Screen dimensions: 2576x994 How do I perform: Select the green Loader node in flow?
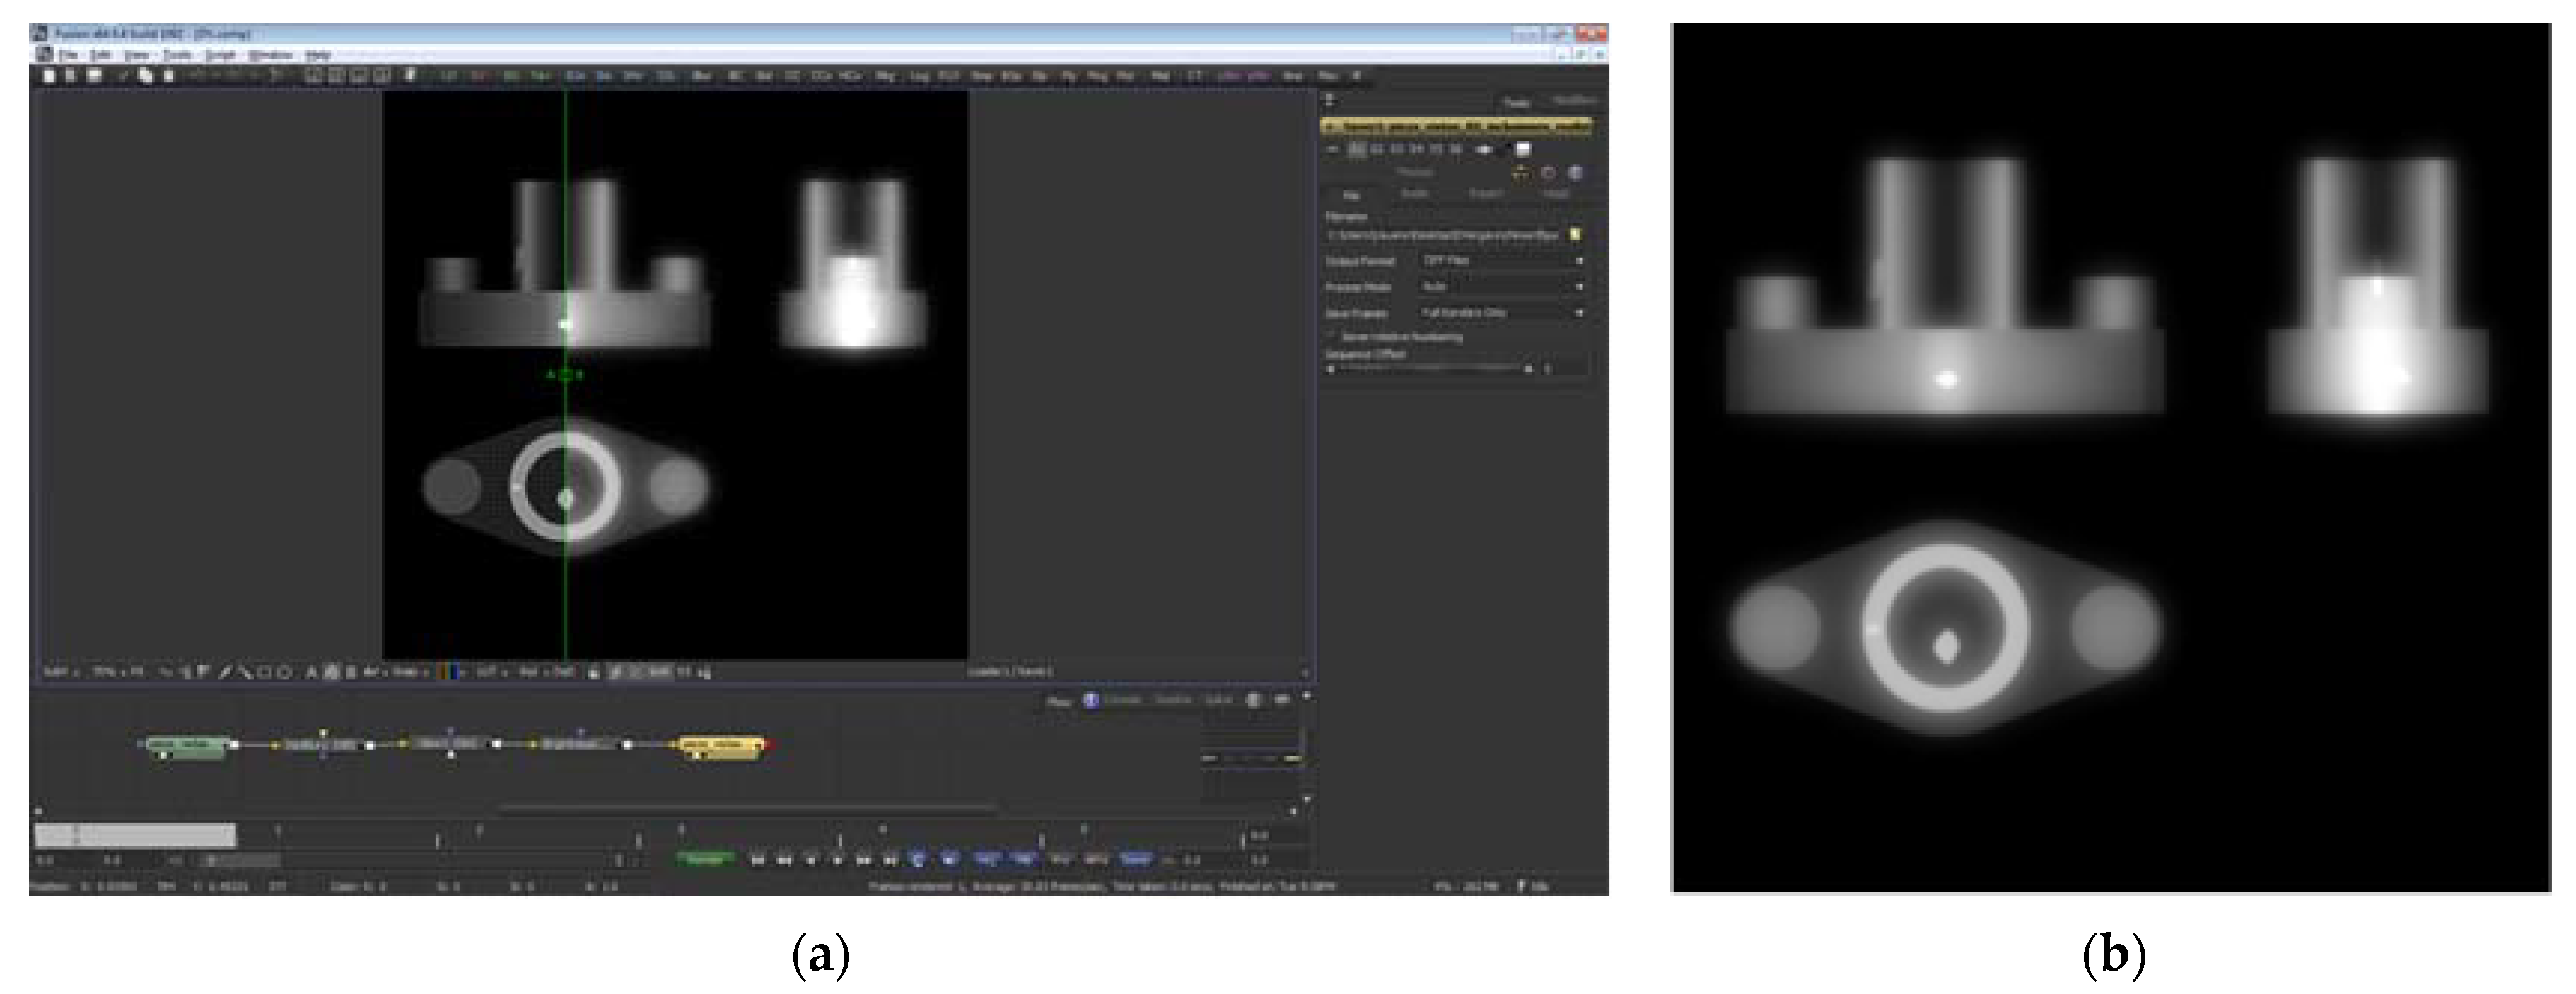(187, 745)
